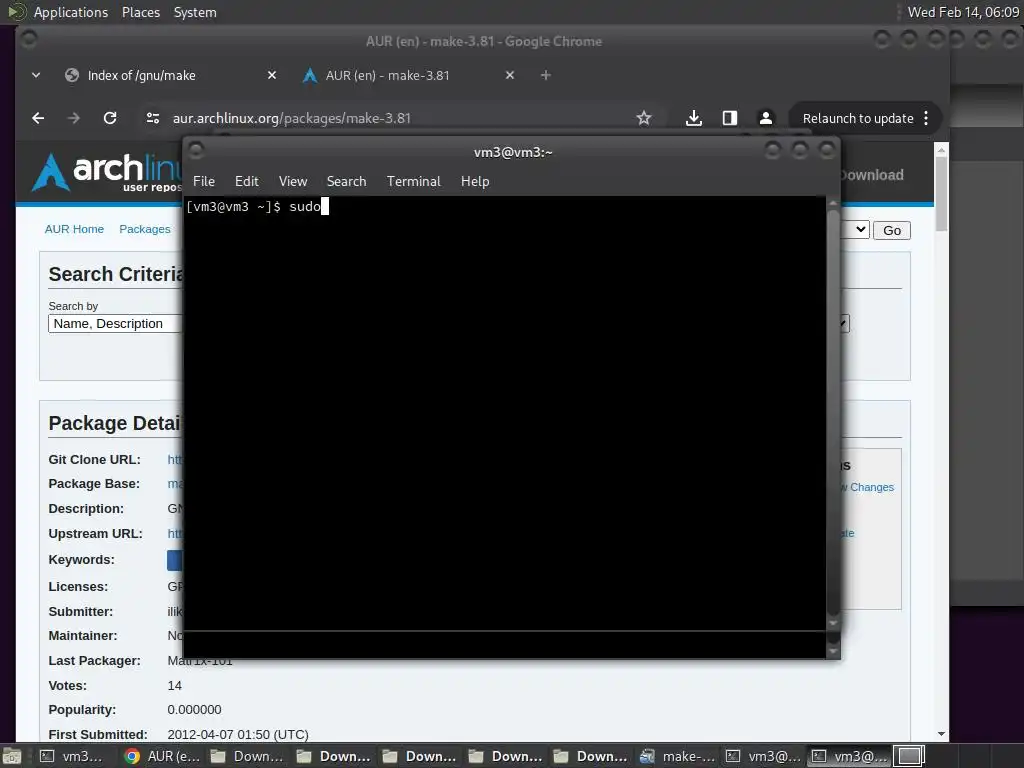Open Chrome downloads icon
The height and width of the screenshot is (768, 1024).
694,118
